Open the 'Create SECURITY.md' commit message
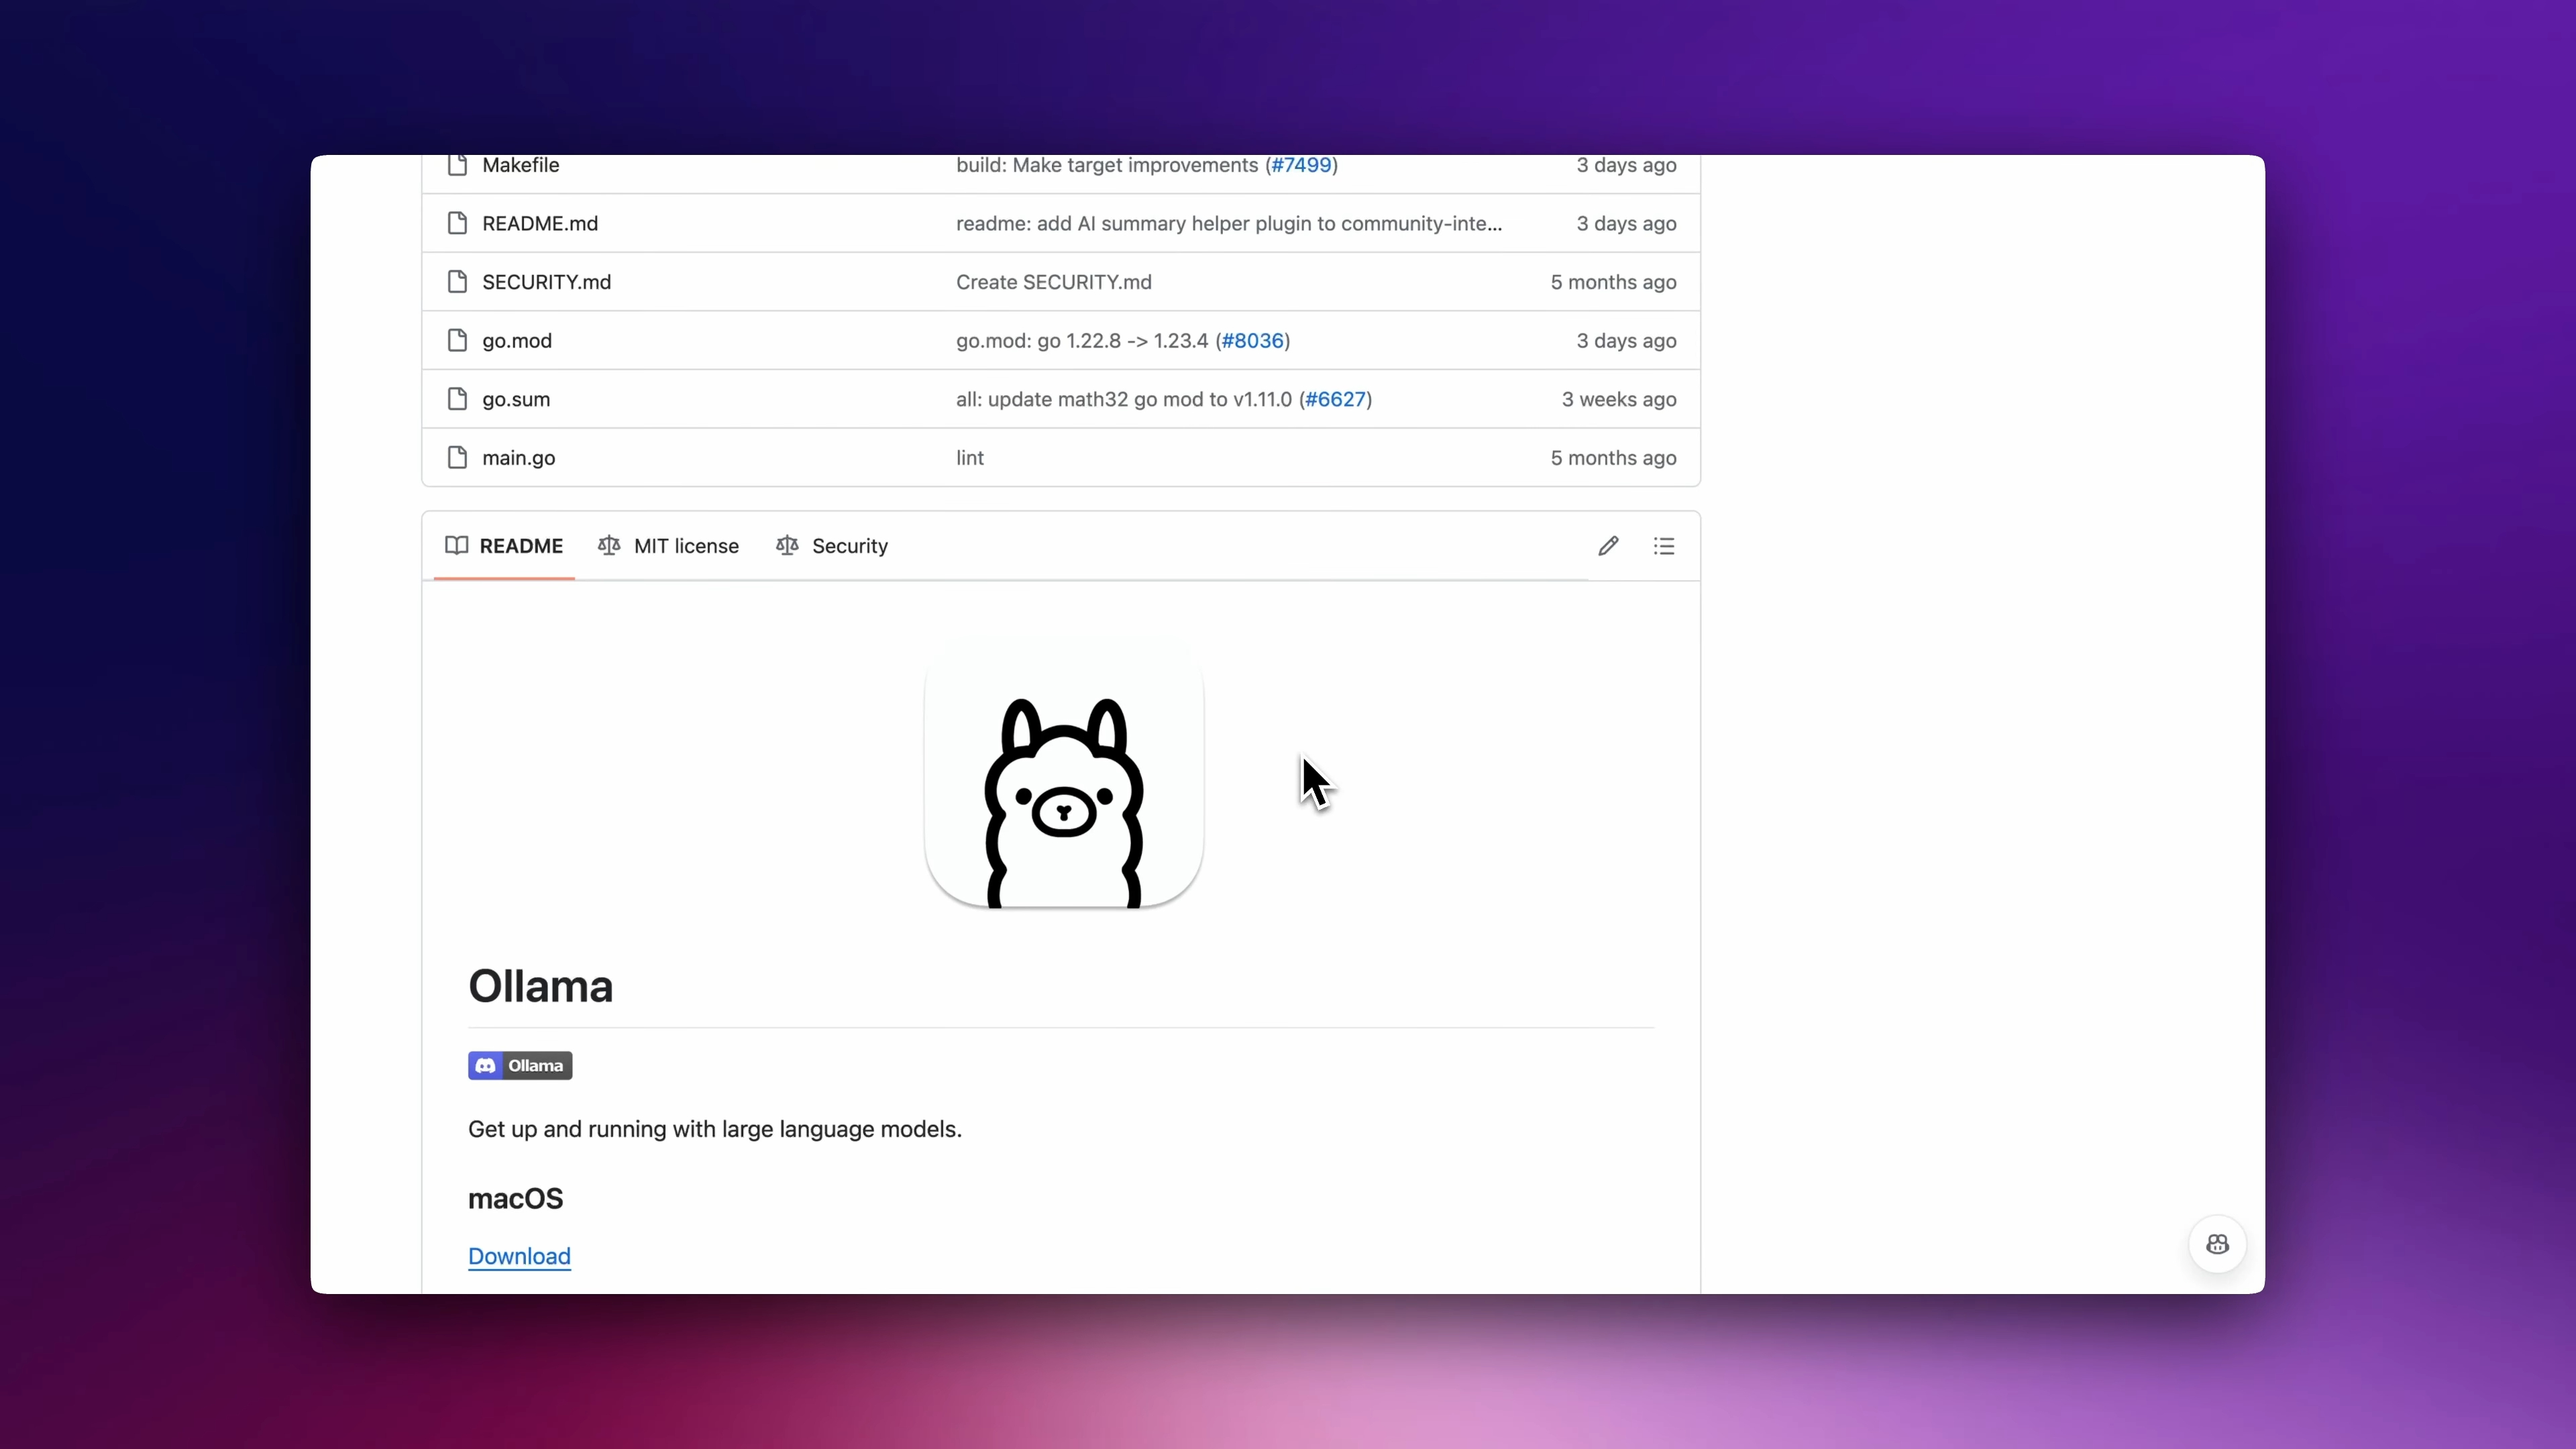2576x1449 pixels. click(x=1053, y=282)
